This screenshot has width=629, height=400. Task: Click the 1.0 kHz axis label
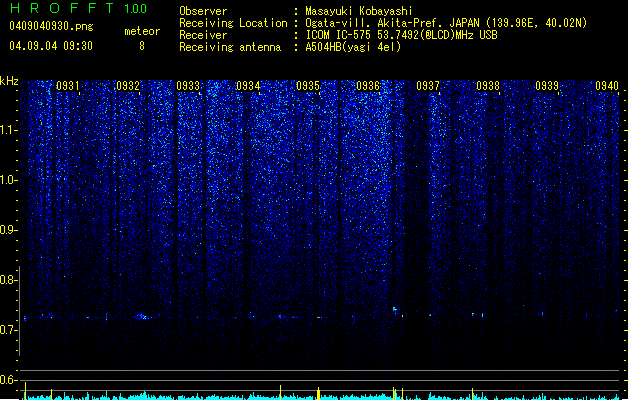click(9, 180)
